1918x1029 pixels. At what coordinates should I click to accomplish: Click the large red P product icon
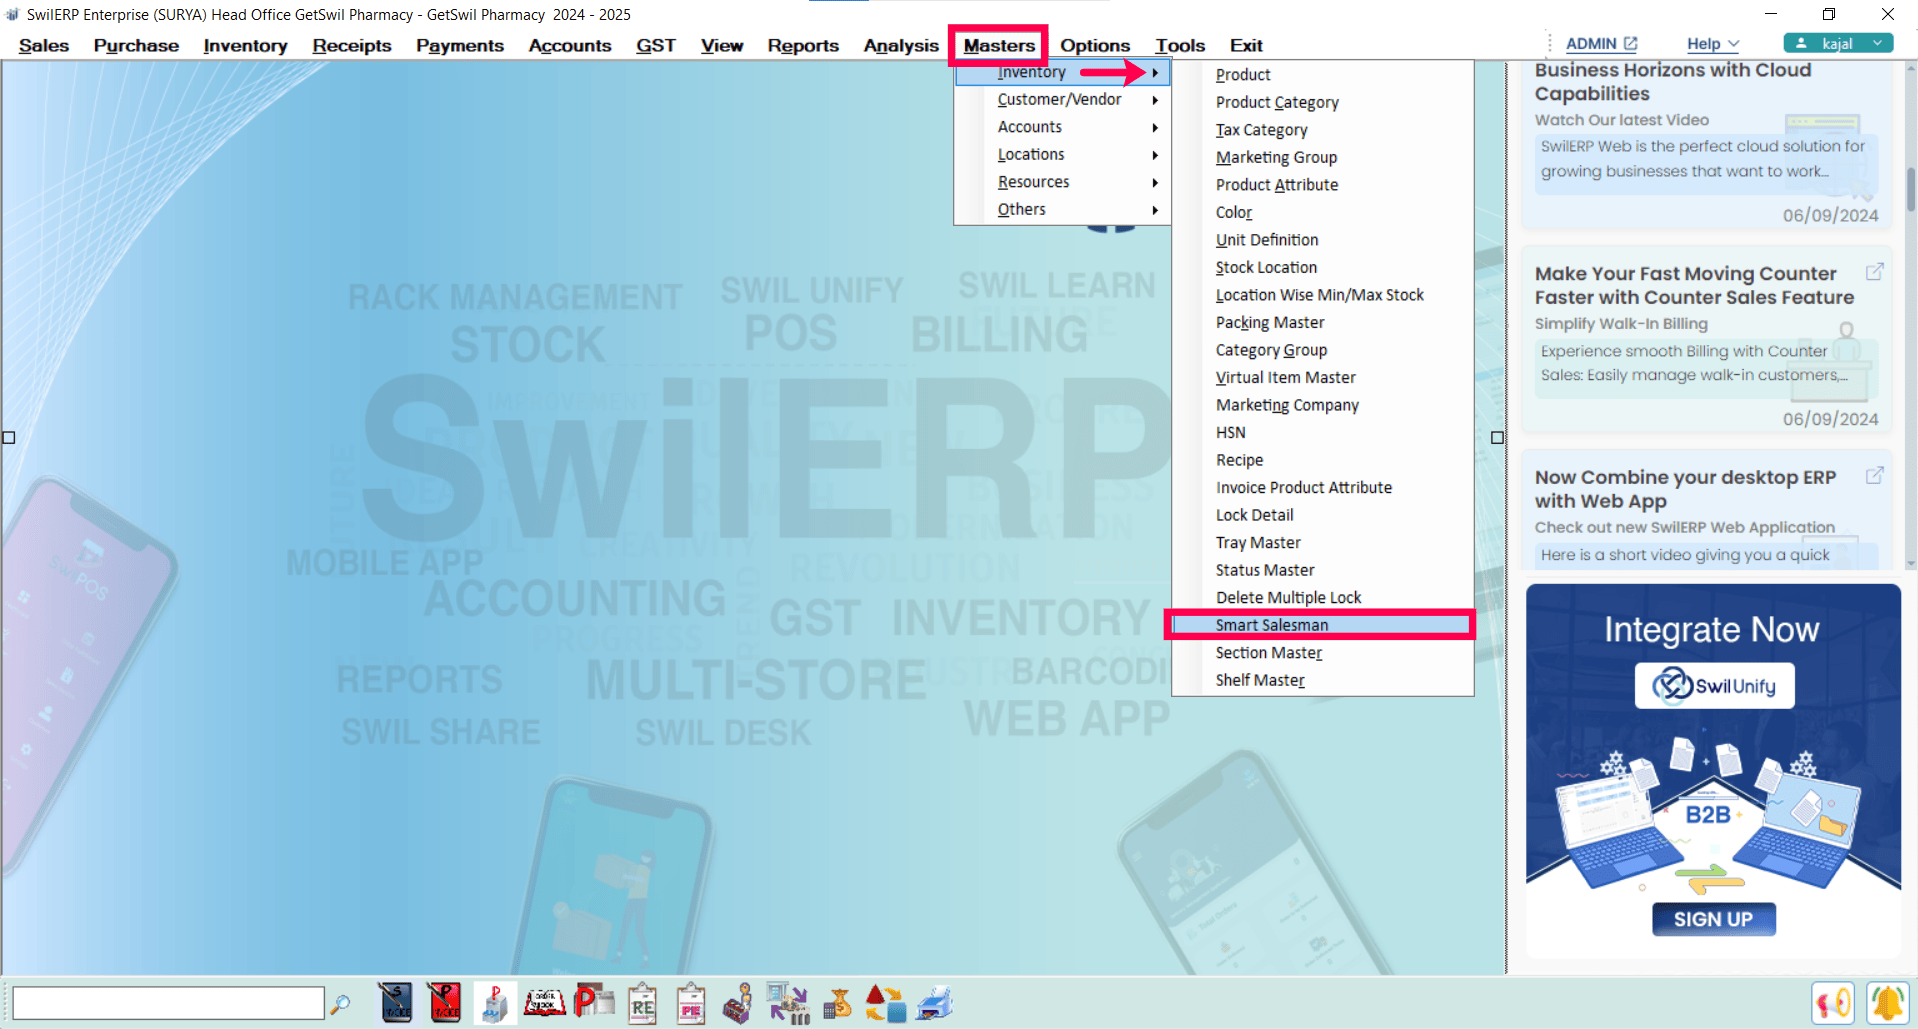tap(594, 1002)
